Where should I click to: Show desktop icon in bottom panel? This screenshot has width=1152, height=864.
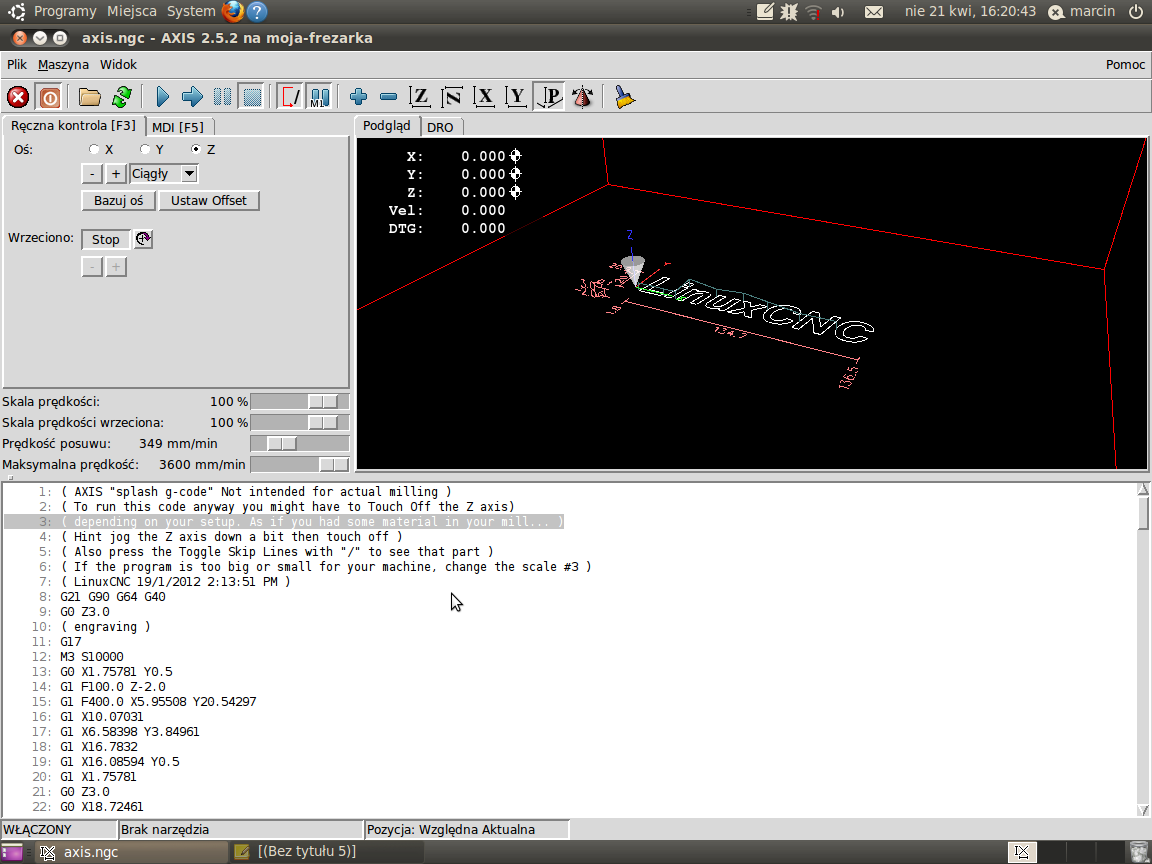12,852
